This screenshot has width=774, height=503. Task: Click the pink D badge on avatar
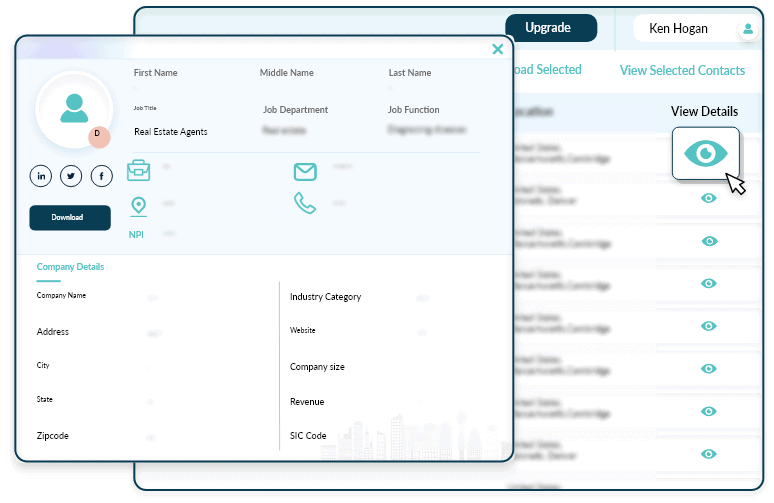point(98,136)
